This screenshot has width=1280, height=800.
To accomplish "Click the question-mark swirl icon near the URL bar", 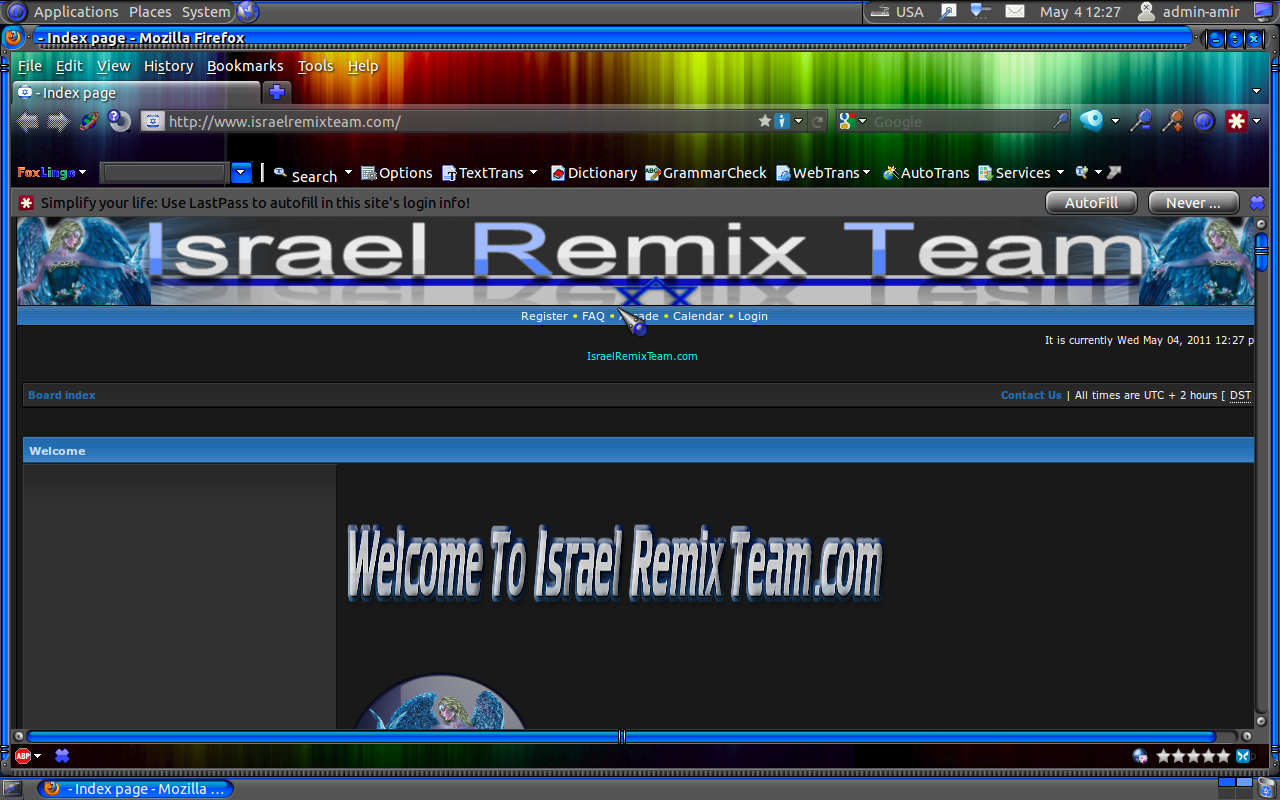I will pyautogui.click(x=120, y=121).
